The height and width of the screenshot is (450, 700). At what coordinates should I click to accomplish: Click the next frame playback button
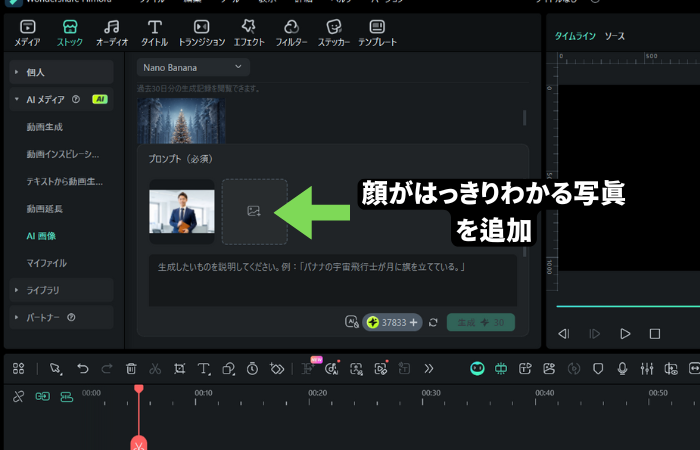595,333
